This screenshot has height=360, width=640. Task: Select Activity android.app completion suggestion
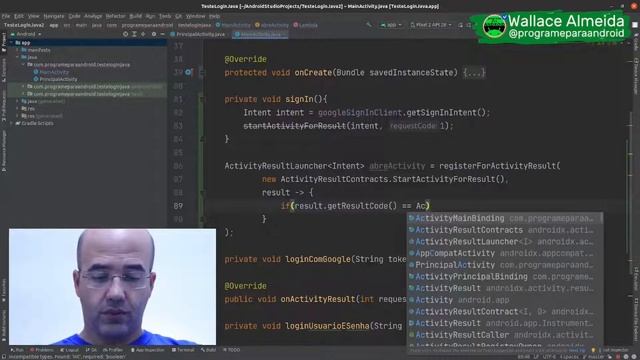coord(505,300)
